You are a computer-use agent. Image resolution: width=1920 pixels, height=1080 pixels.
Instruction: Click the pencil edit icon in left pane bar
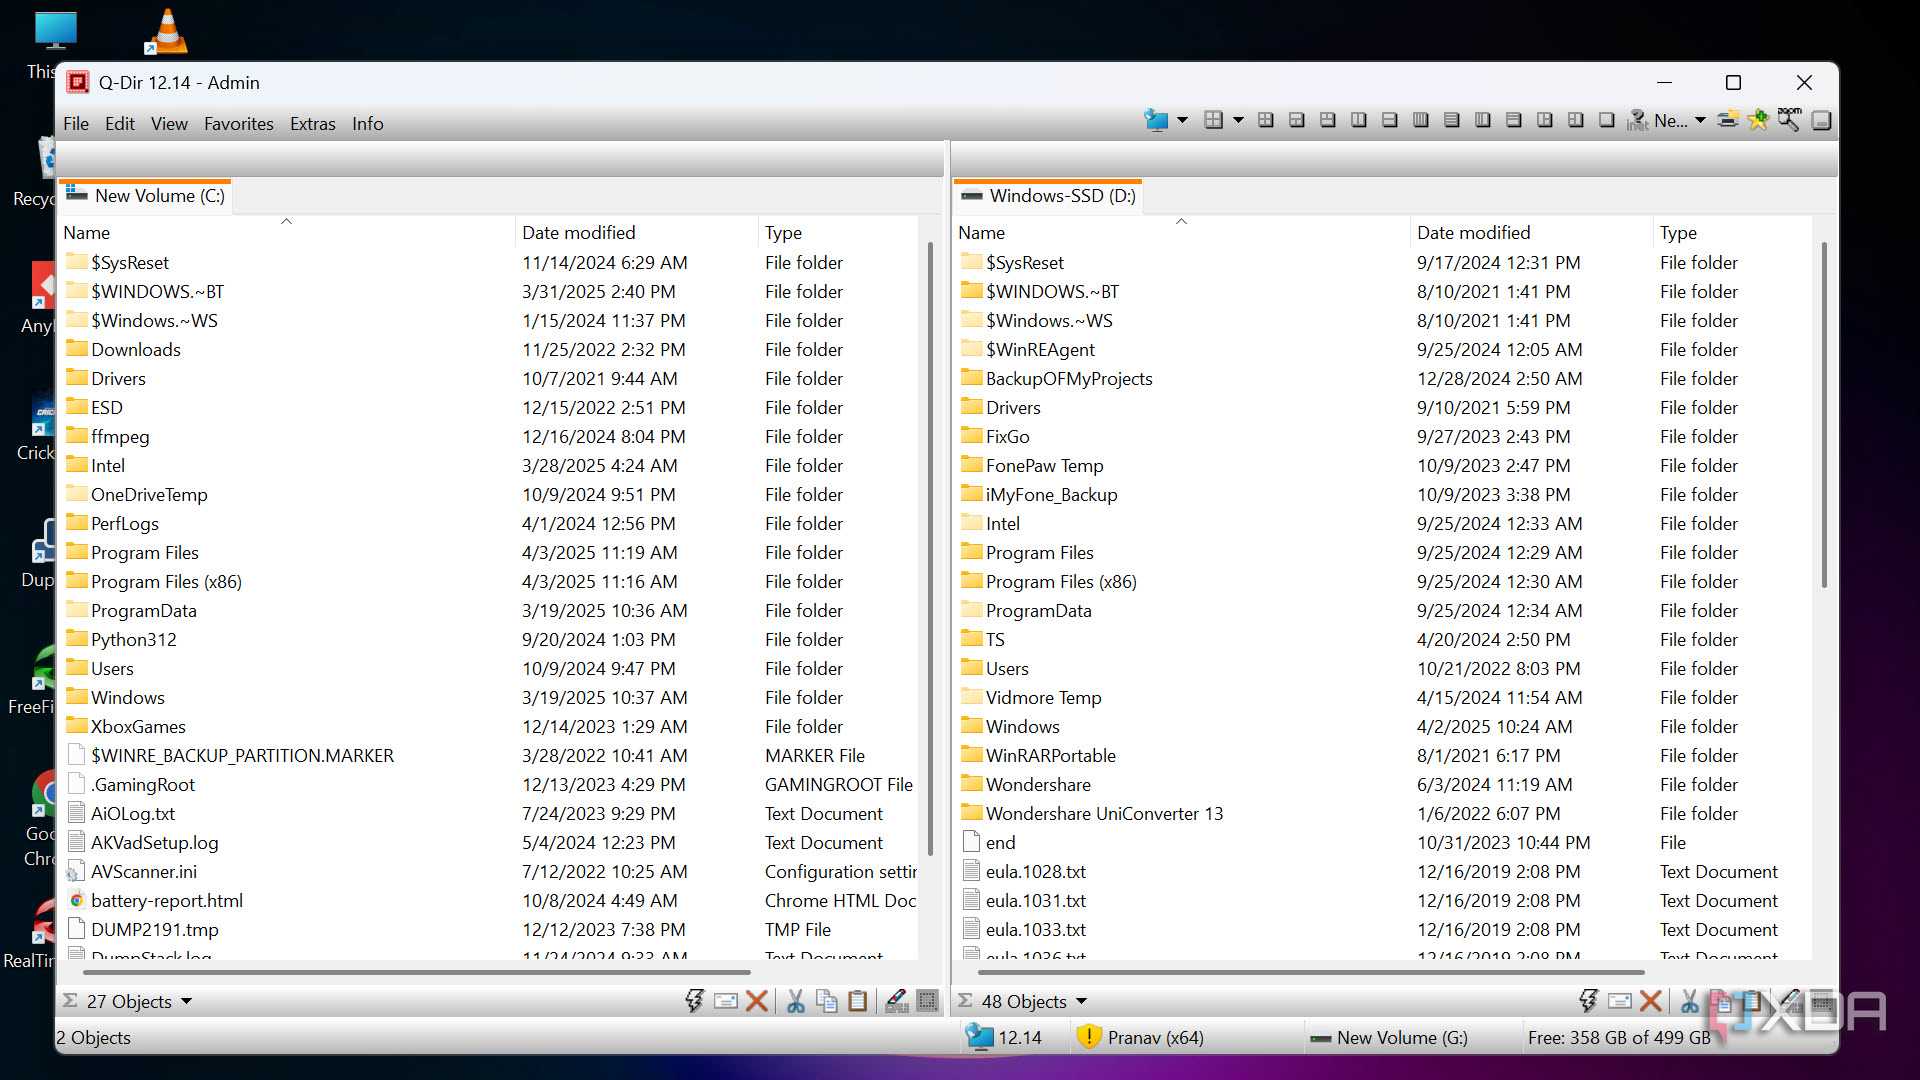[897, 1001]
